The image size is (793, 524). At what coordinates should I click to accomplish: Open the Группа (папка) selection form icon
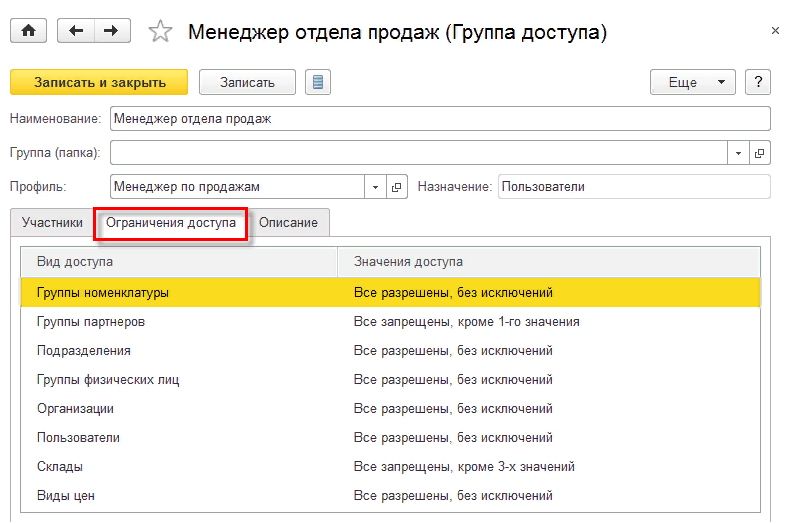coord(760,153)
